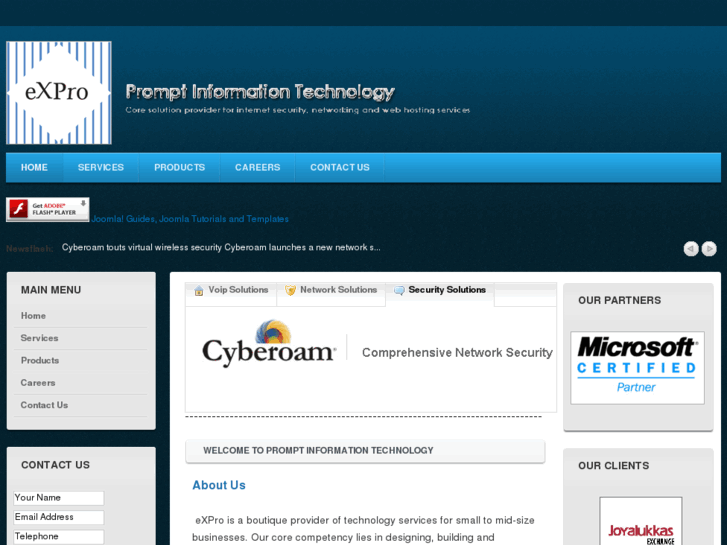This screenshot has height=545, width=727.
Task: Select the Security Solutions tab
Action: tap(440, 294)
